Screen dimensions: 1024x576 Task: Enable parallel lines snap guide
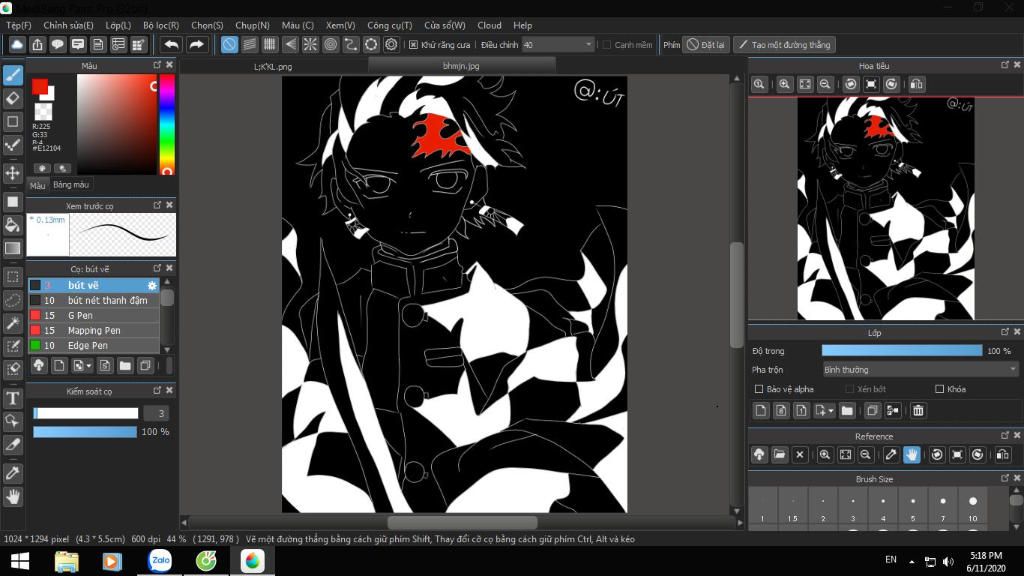point(249,44)
